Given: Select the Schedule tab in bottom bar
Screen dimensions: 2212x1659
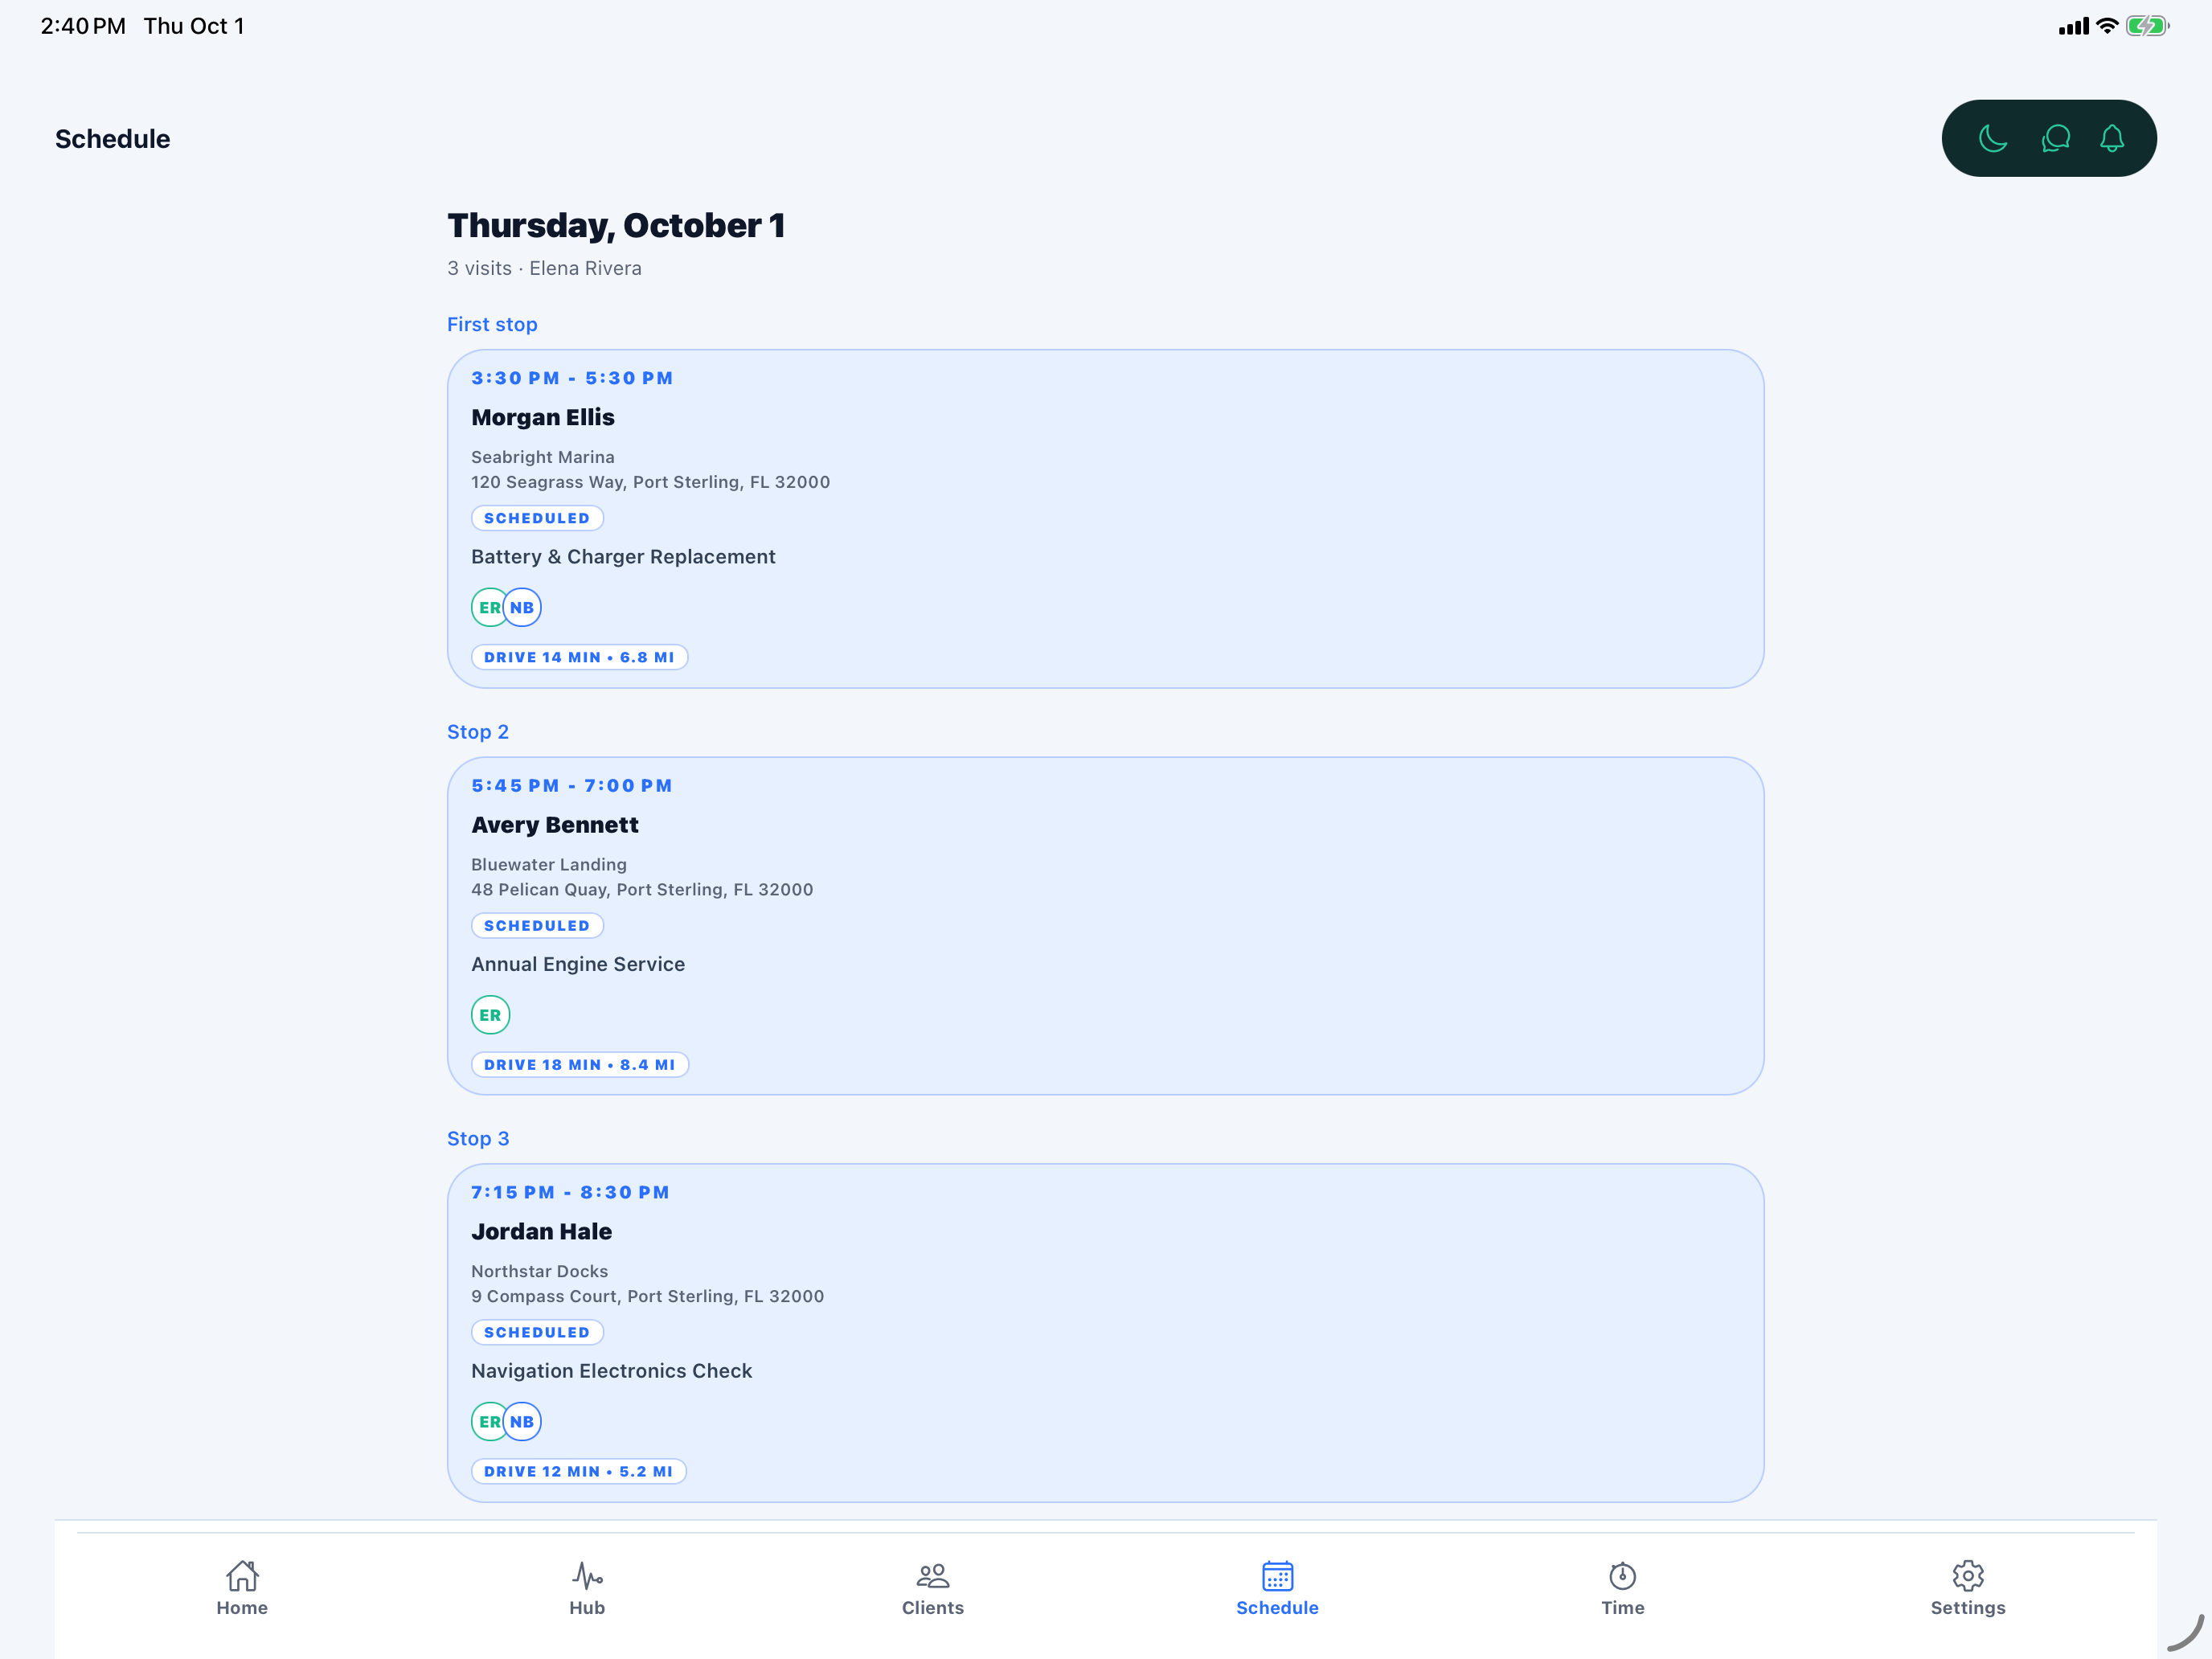Looking at the screenshot, I should click(1277, 1588).
